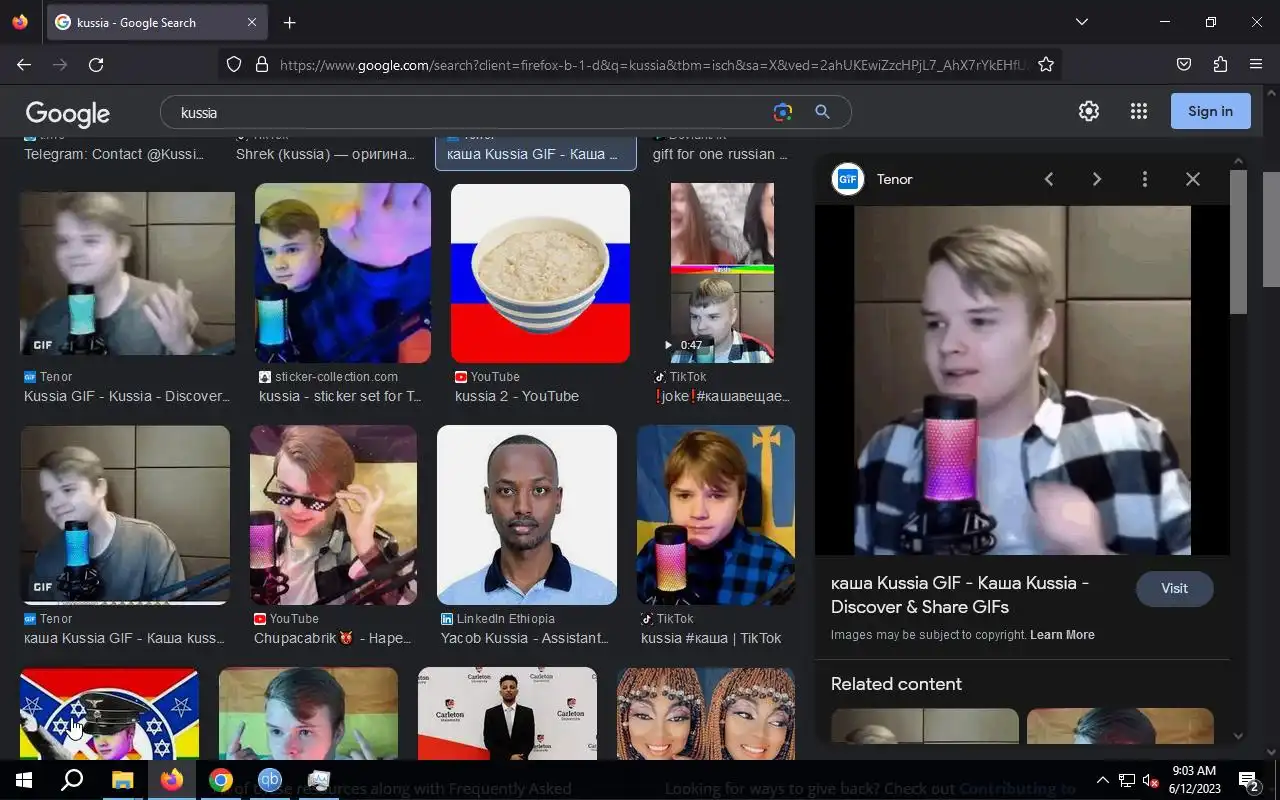Save page to Pocket
The image size is (1280, 800).
click(1184, 64)
